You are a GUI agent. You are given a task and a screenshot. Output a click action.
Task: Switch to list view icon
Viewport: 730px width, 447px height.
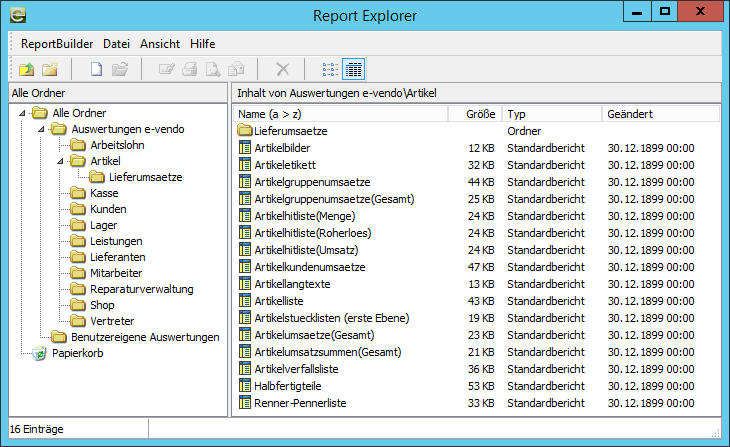(x=330, y=69)
